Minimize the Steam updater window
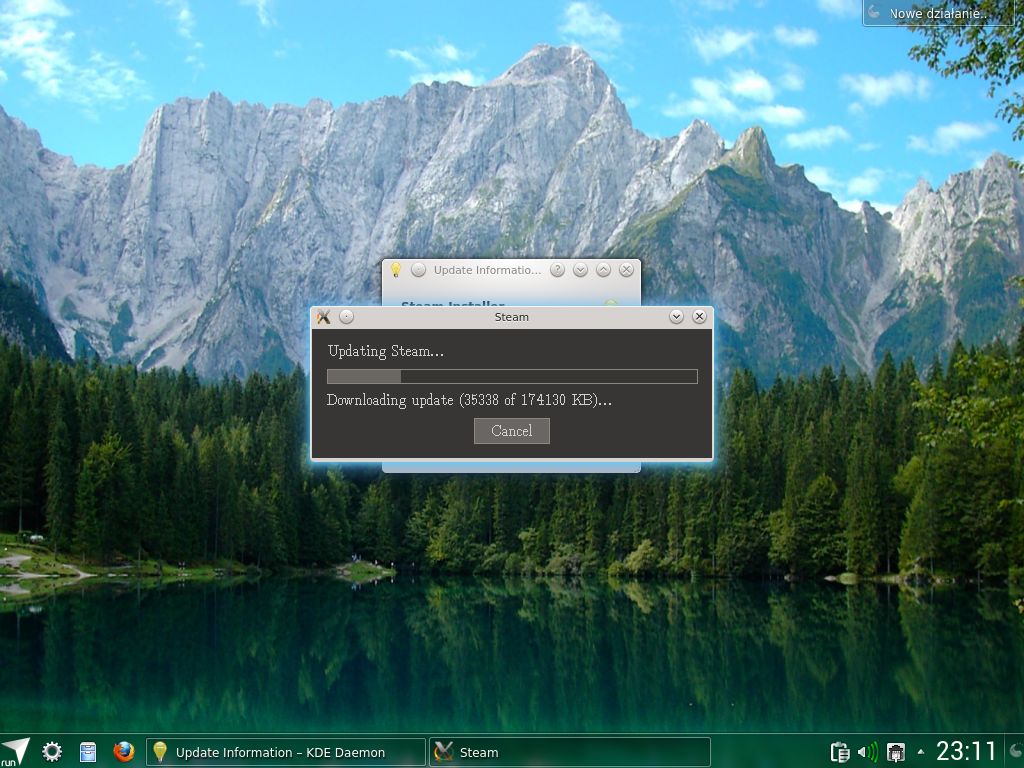 click(677, 317)
